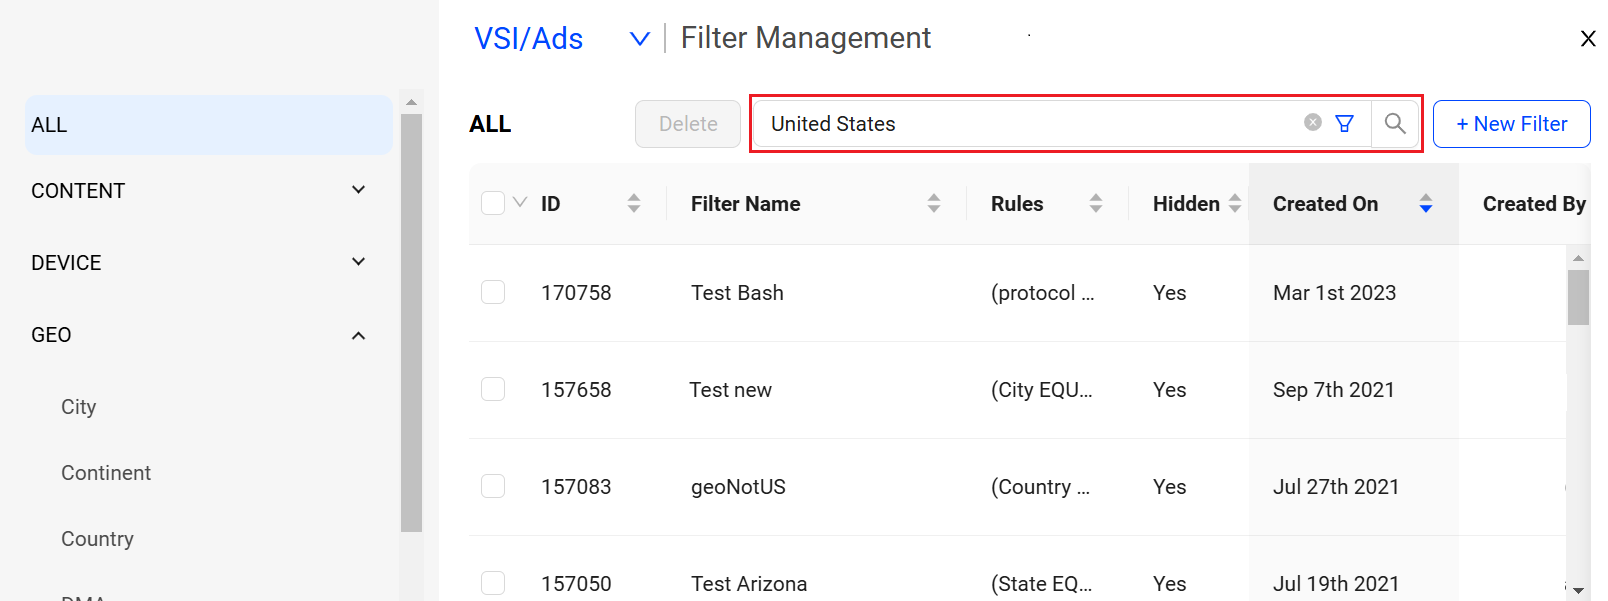The height and width of the screenshot is (601, 1608).
Task: Click the search magnifier icon
Action: tap(1395, 123)
